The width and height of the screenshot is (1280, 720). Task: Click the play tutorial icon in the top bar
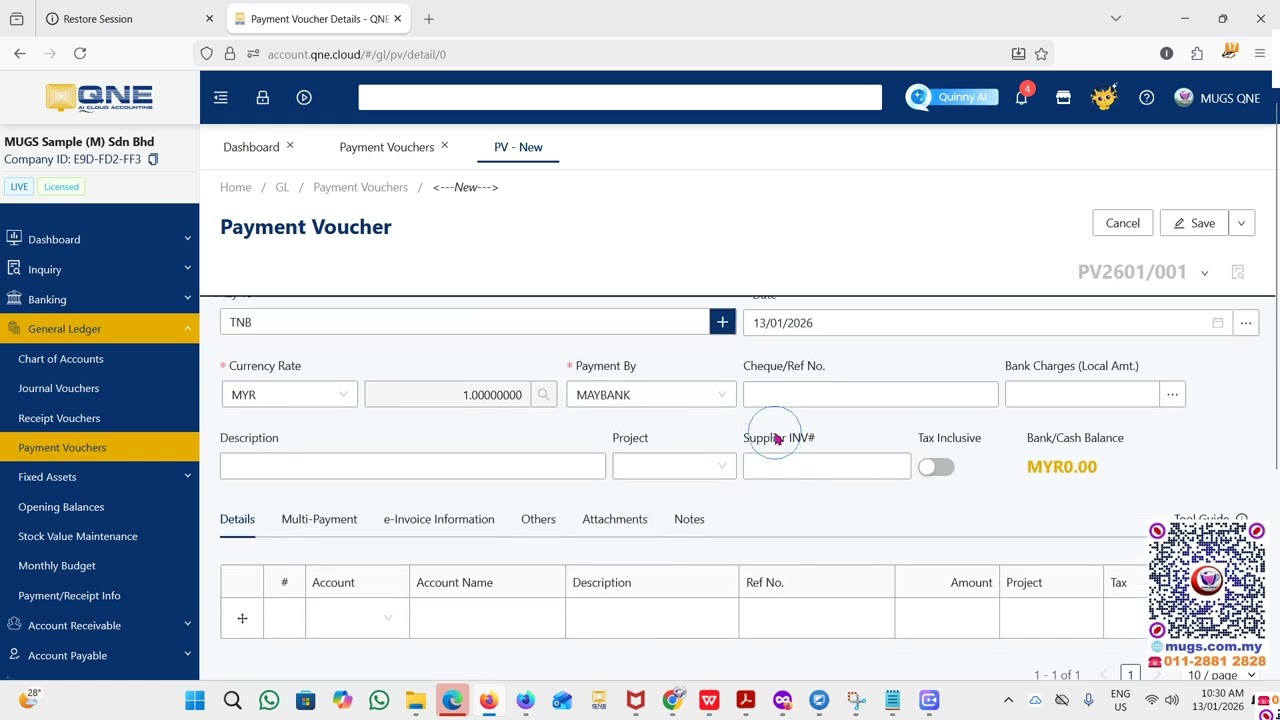tap(304, 97)
